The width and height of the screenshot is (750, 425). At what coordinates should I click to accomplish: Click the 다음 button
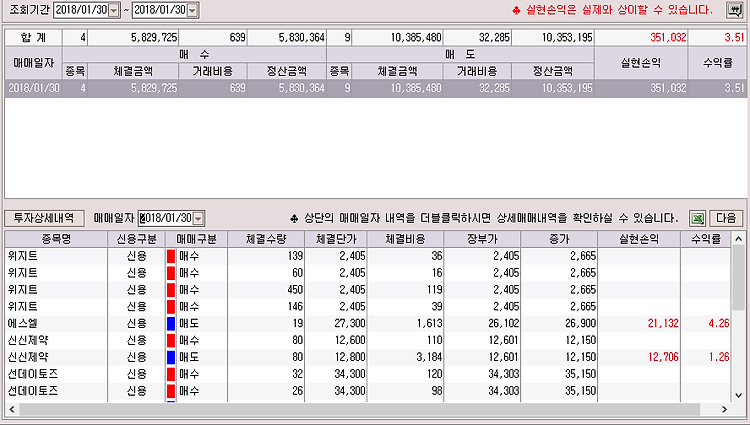point(726,218)
